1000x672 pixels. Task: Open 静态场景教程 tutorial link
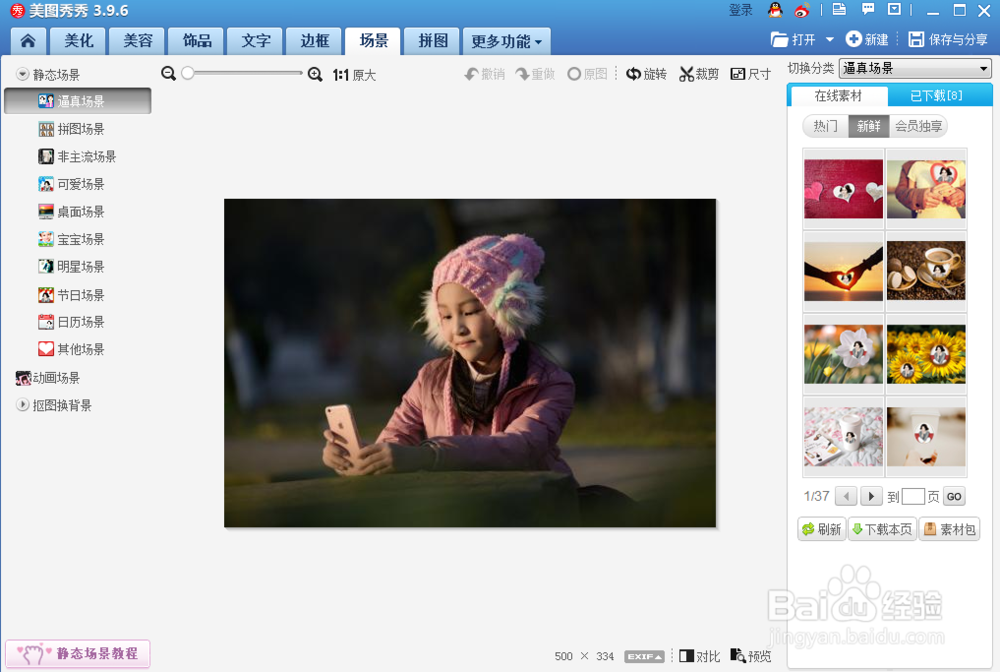(x=78, y=654)
